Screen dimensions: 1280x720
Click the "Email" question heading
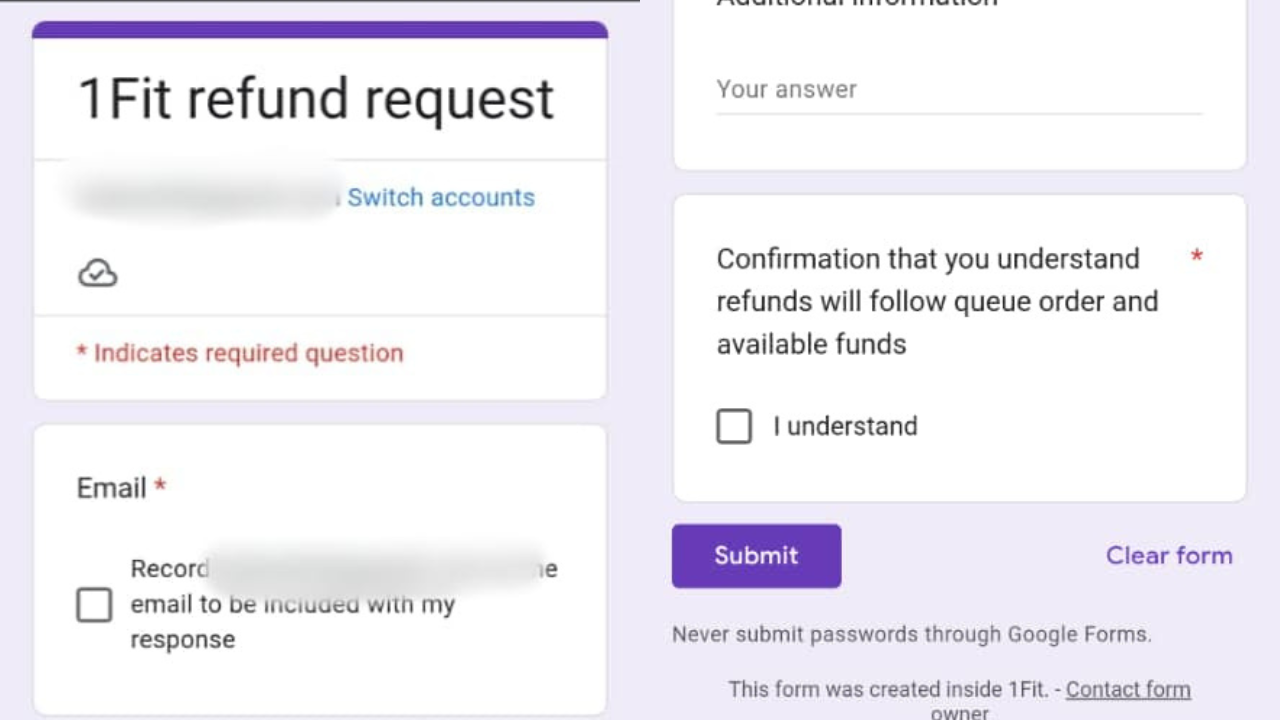(x=112, y=488)
